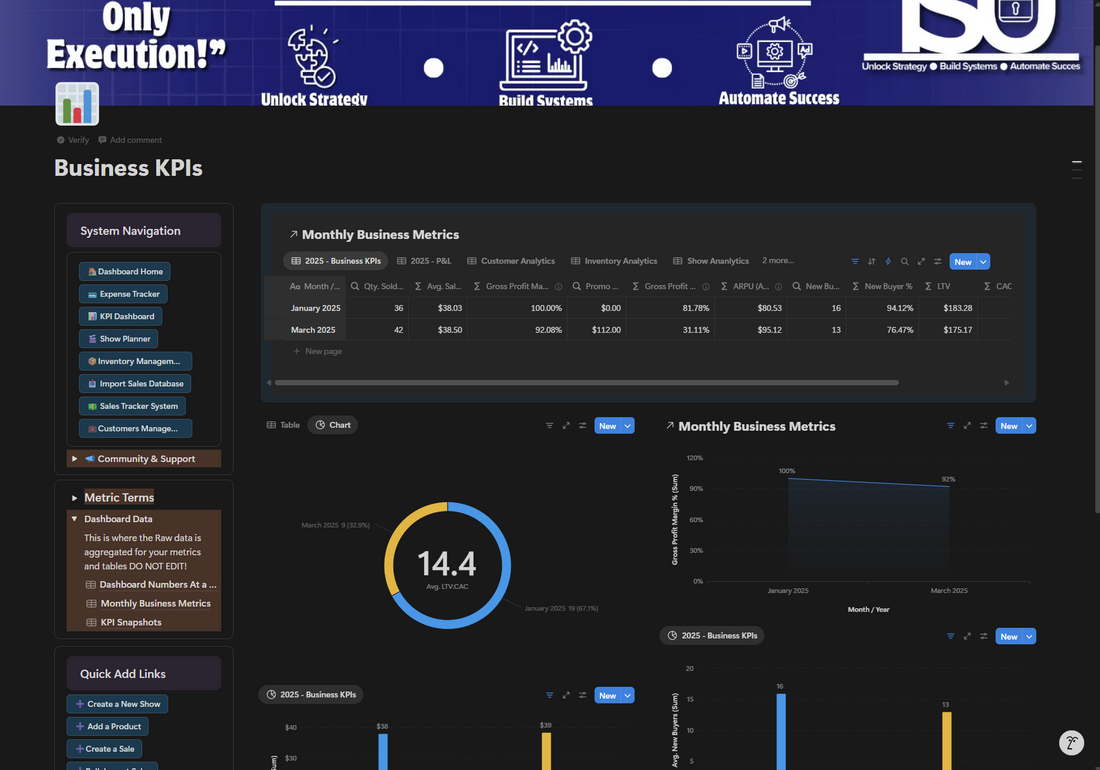Select the Customer Analytics tab
Image resolution: width=1100 pixels, height=770 pixels.
(x=511, y=261)
